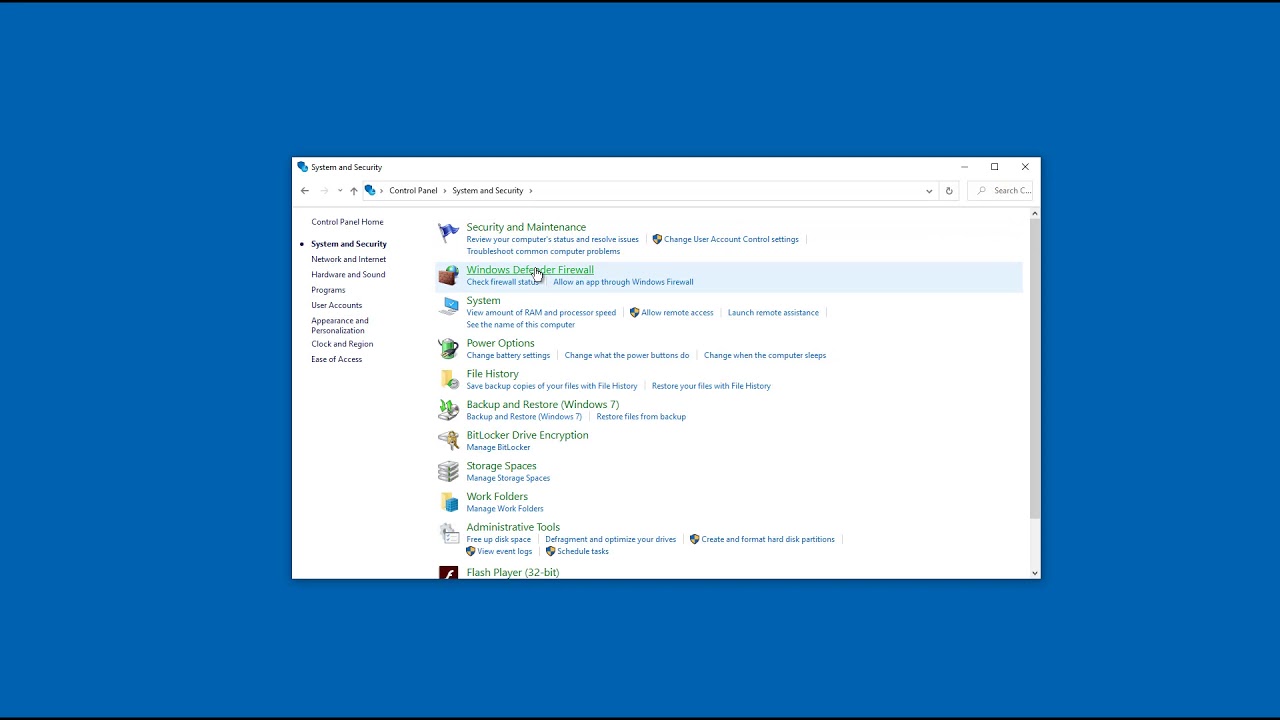Select Appearance and Personalization in sidebar
The height and width of the screenshot is (720, 1280).
[x=340, y=325]
